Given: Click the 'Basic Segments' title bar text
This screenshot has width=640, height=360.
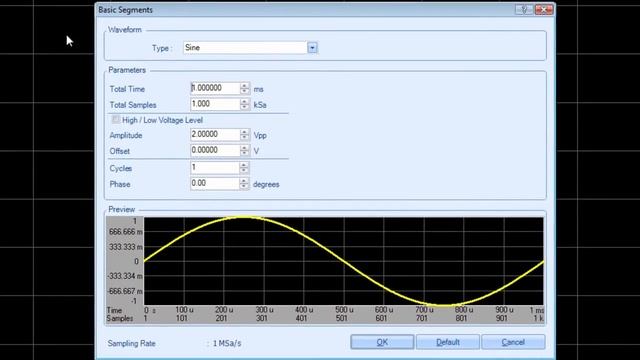Looking at the screenshot, I should [x=125, y=10].
